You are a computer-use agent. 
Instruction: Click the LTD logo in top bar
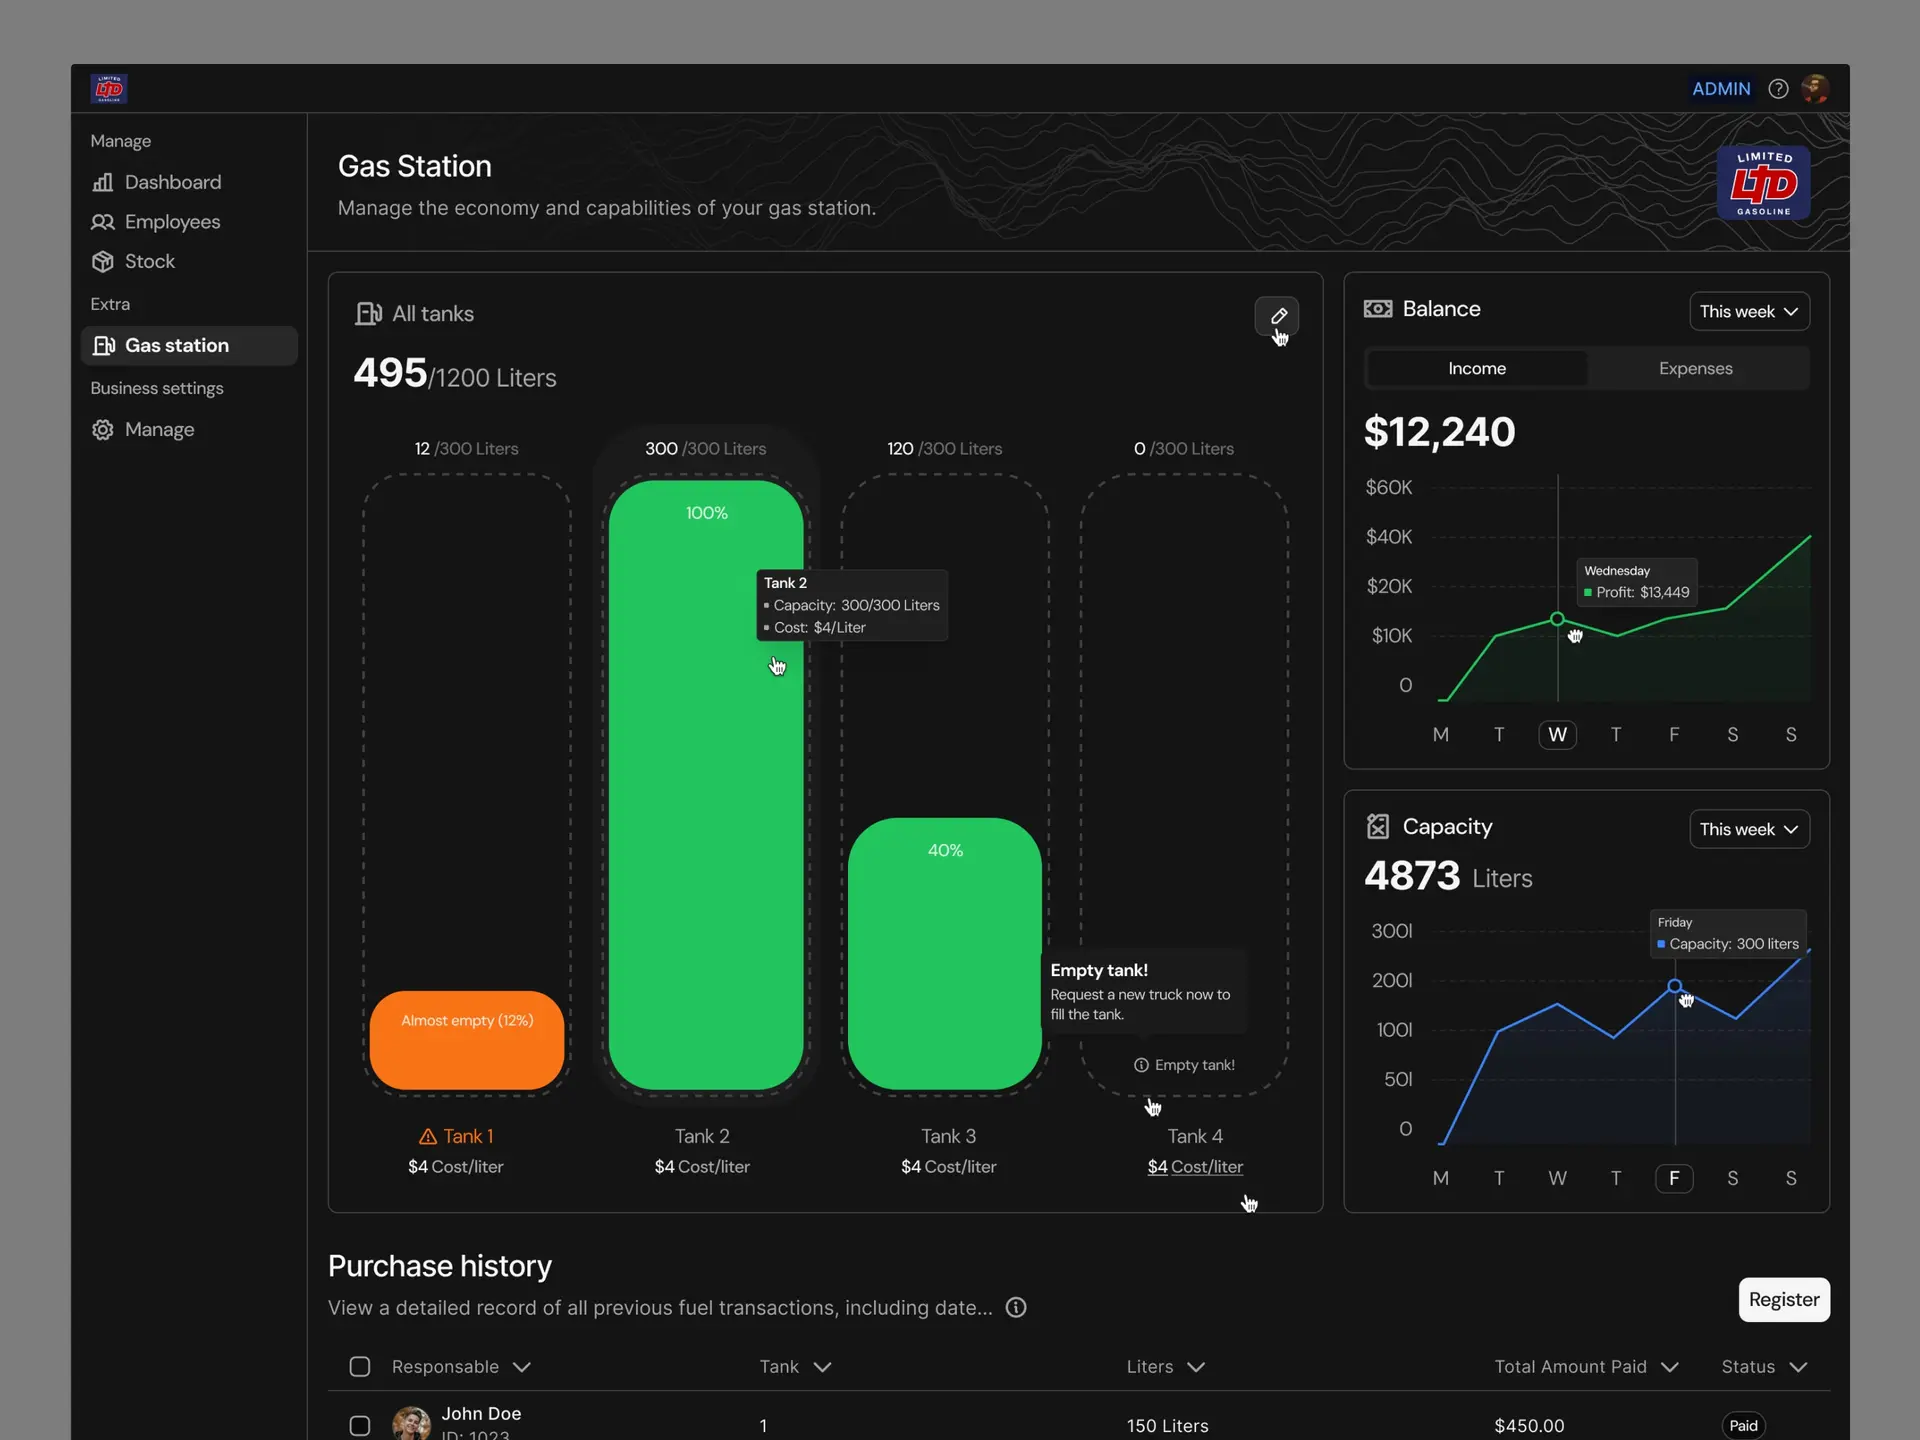click(109, 89)
